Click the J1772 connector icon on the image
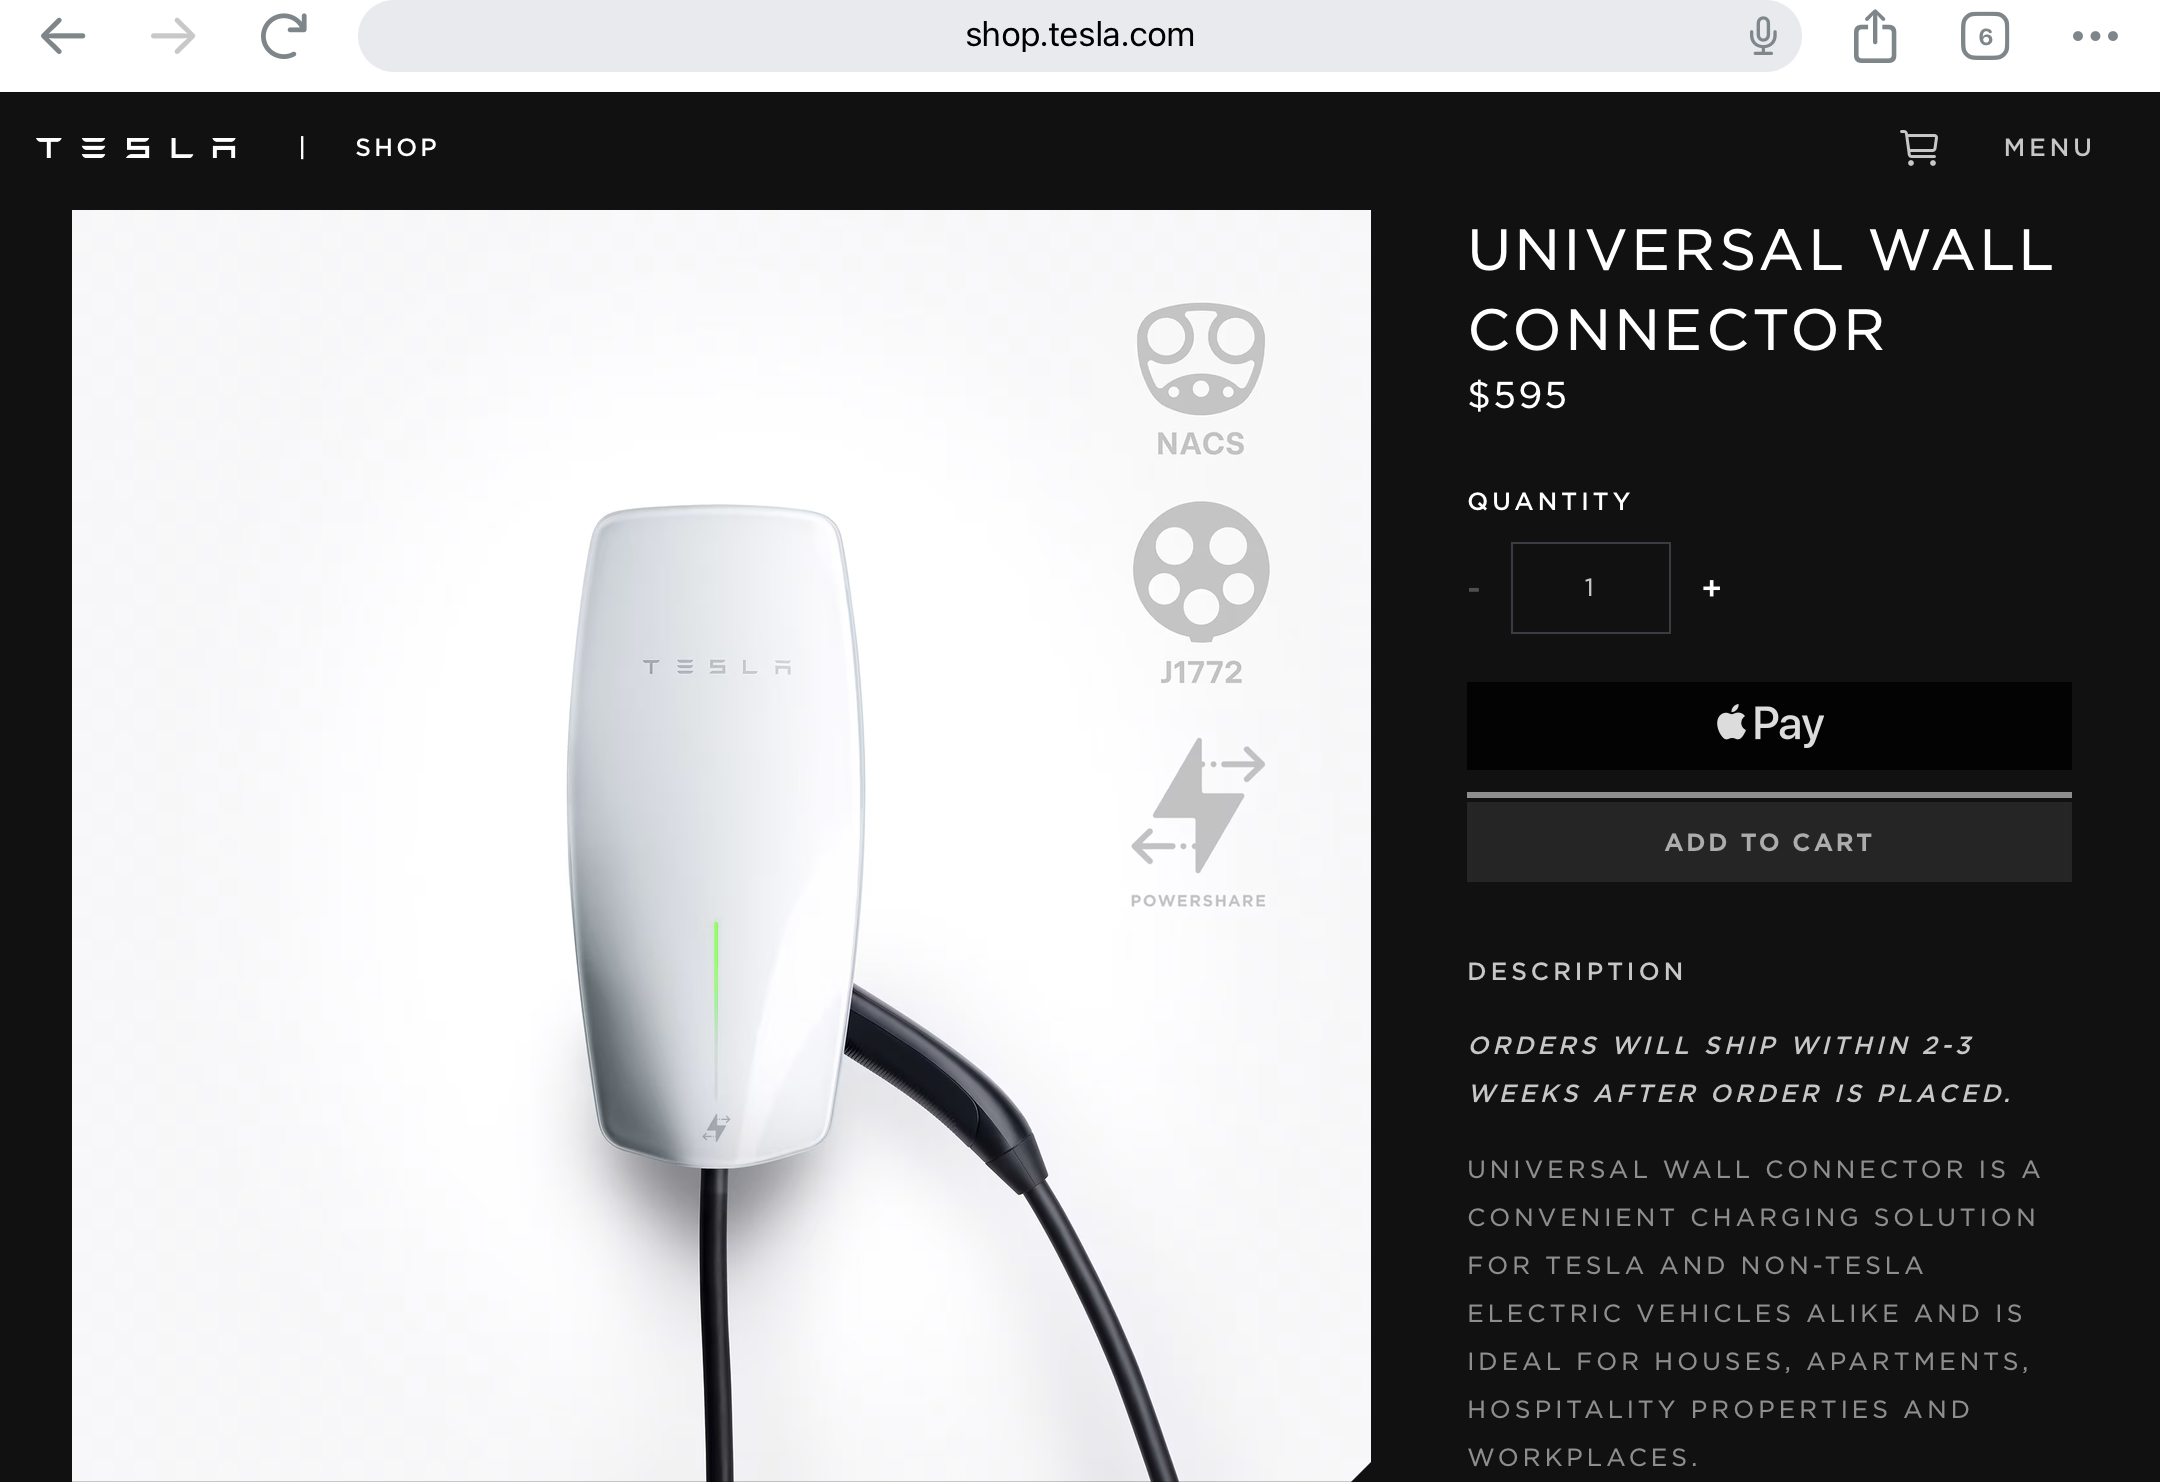 pyautogui.click(x=1201, y=594)
